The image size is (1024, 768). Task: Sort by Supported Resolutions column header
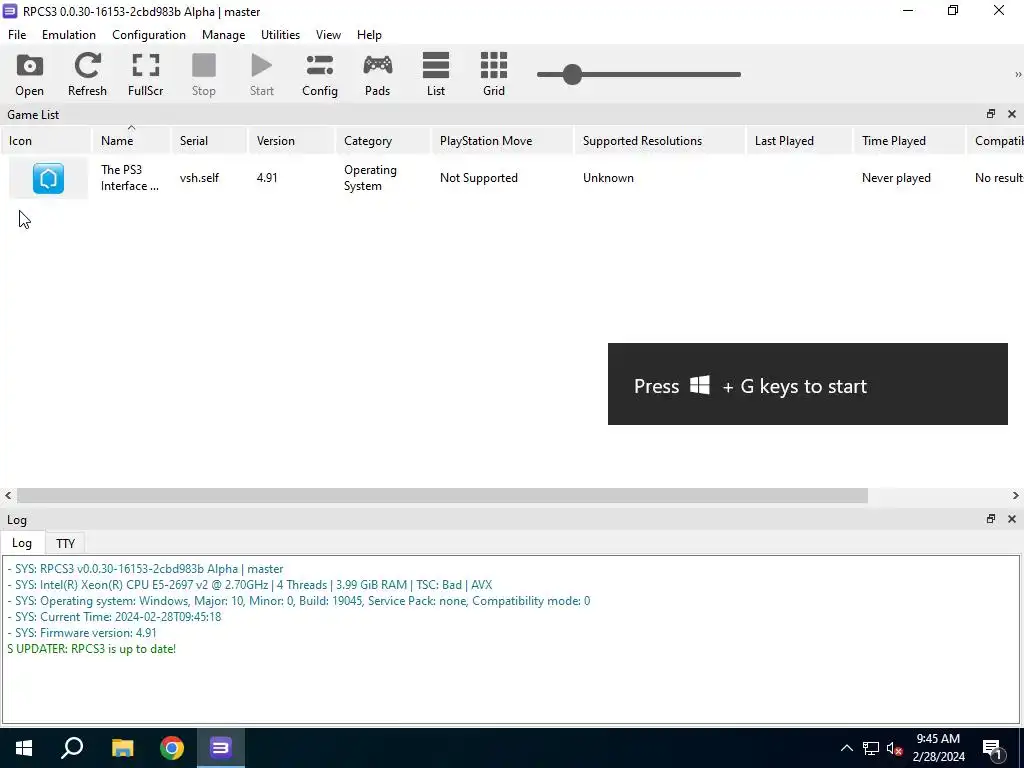tap(660, 140)
